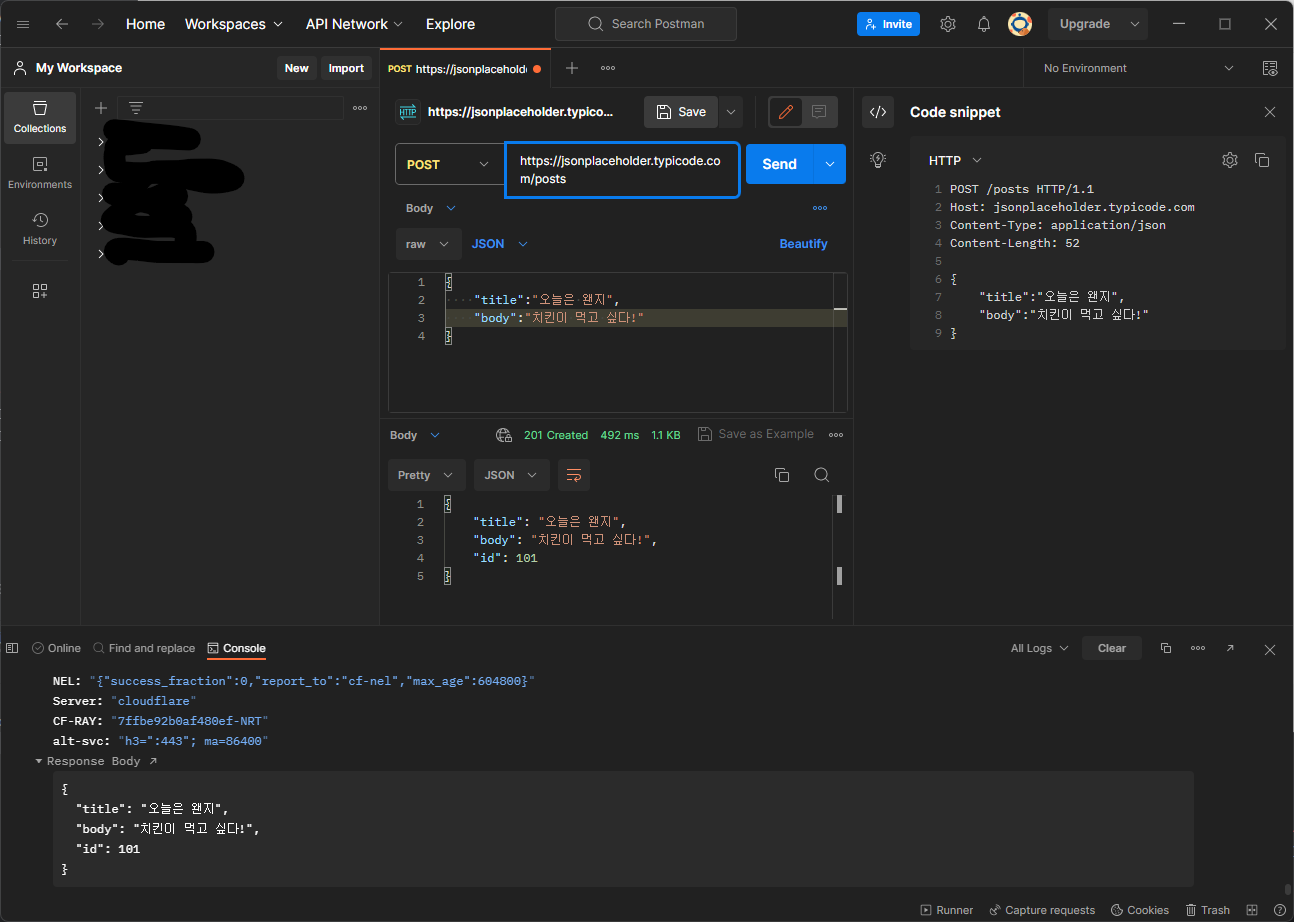Click the request URL field

(622, 170)
